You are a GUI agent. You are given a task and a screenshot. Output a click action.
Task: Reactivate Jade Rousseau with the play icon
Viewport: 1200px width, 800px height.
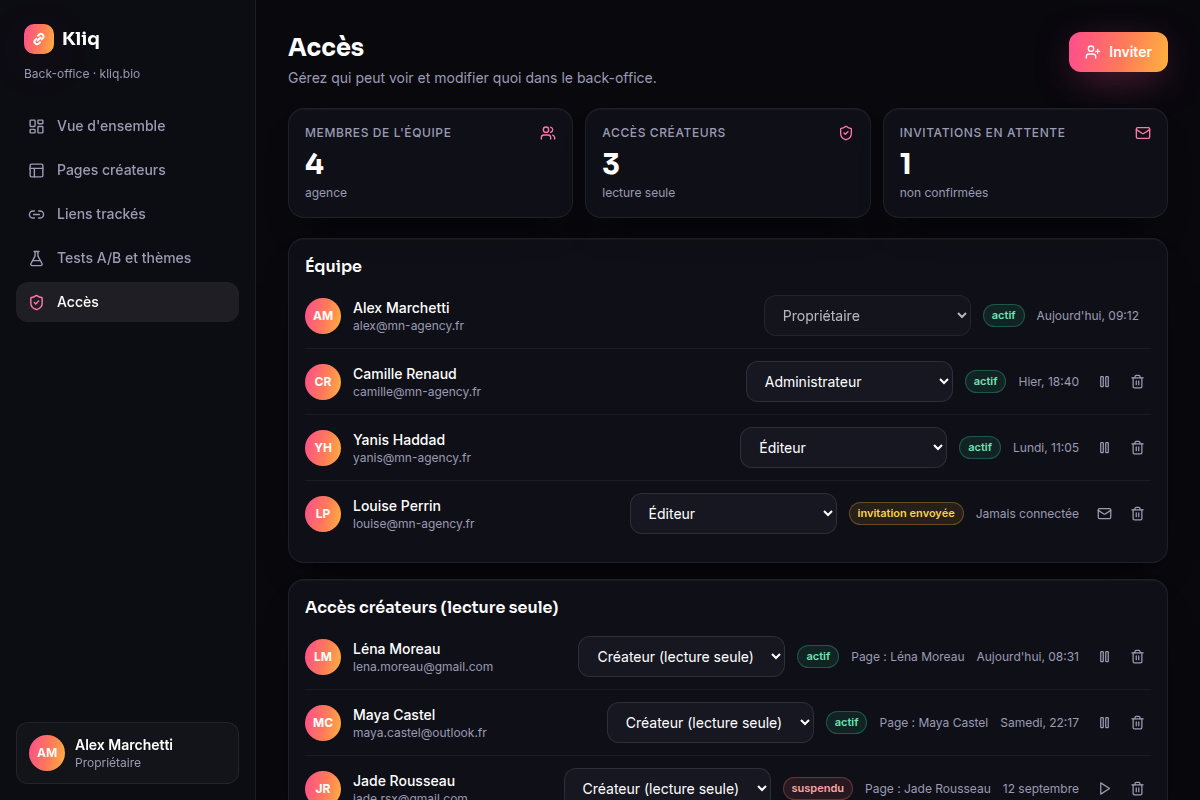point(1105,788)
